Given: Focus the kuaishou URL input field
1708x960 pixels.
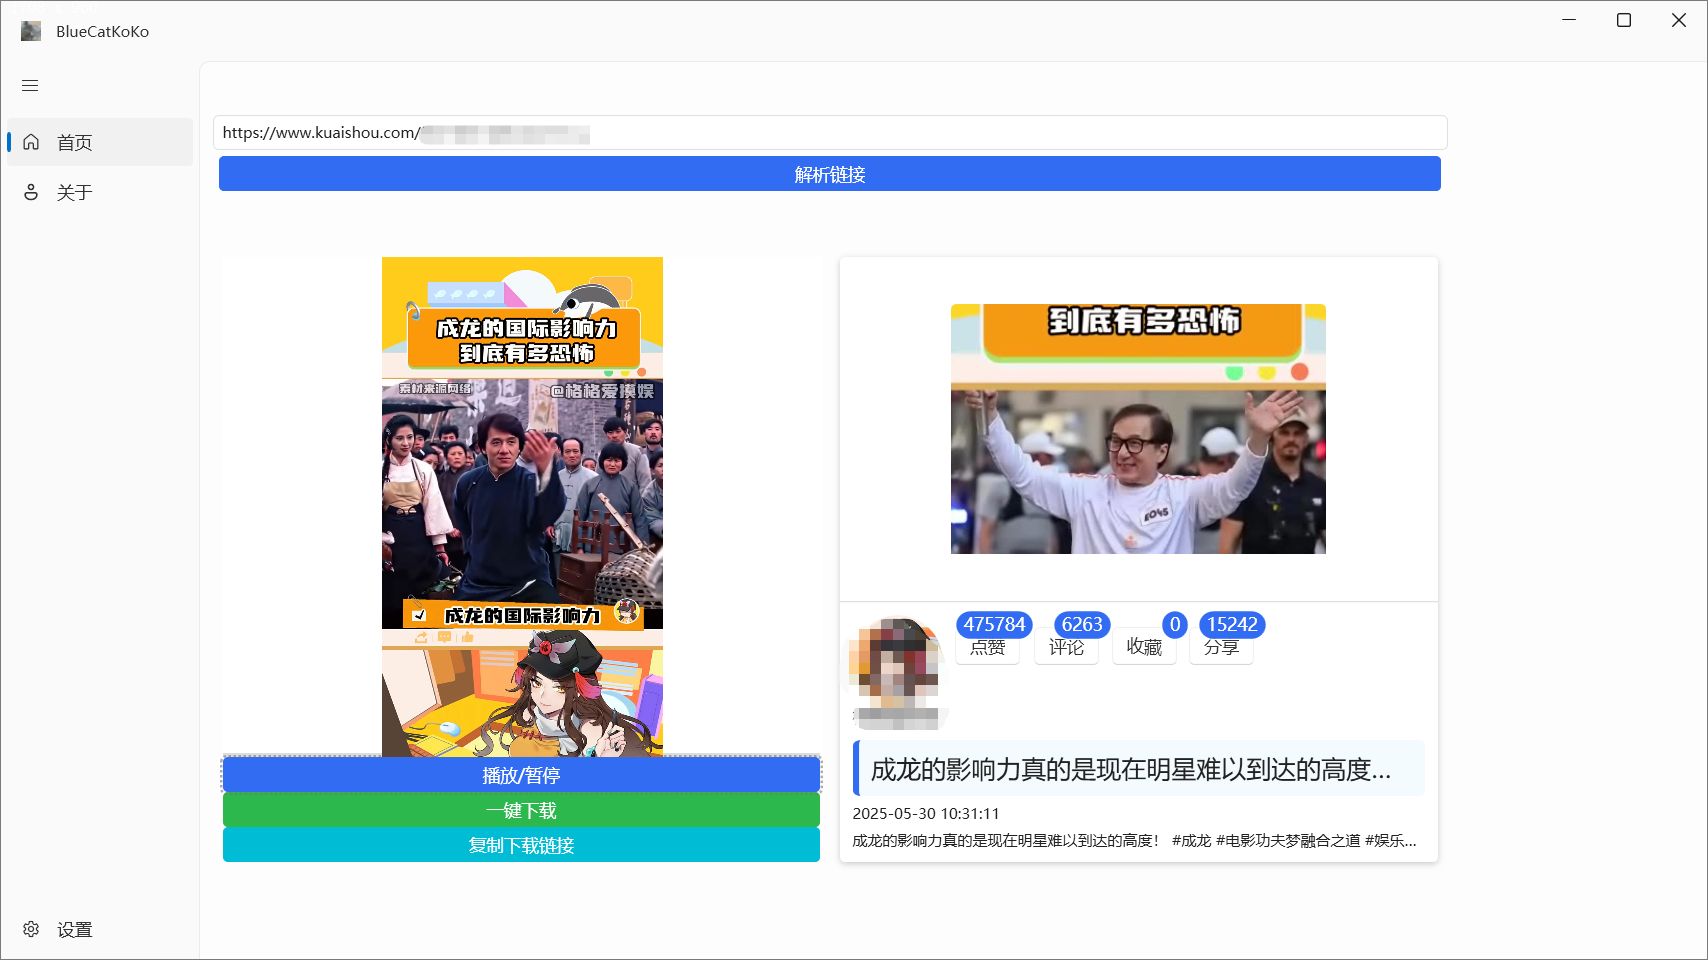Looking at the screenshot, I should [x=830, y=133].
